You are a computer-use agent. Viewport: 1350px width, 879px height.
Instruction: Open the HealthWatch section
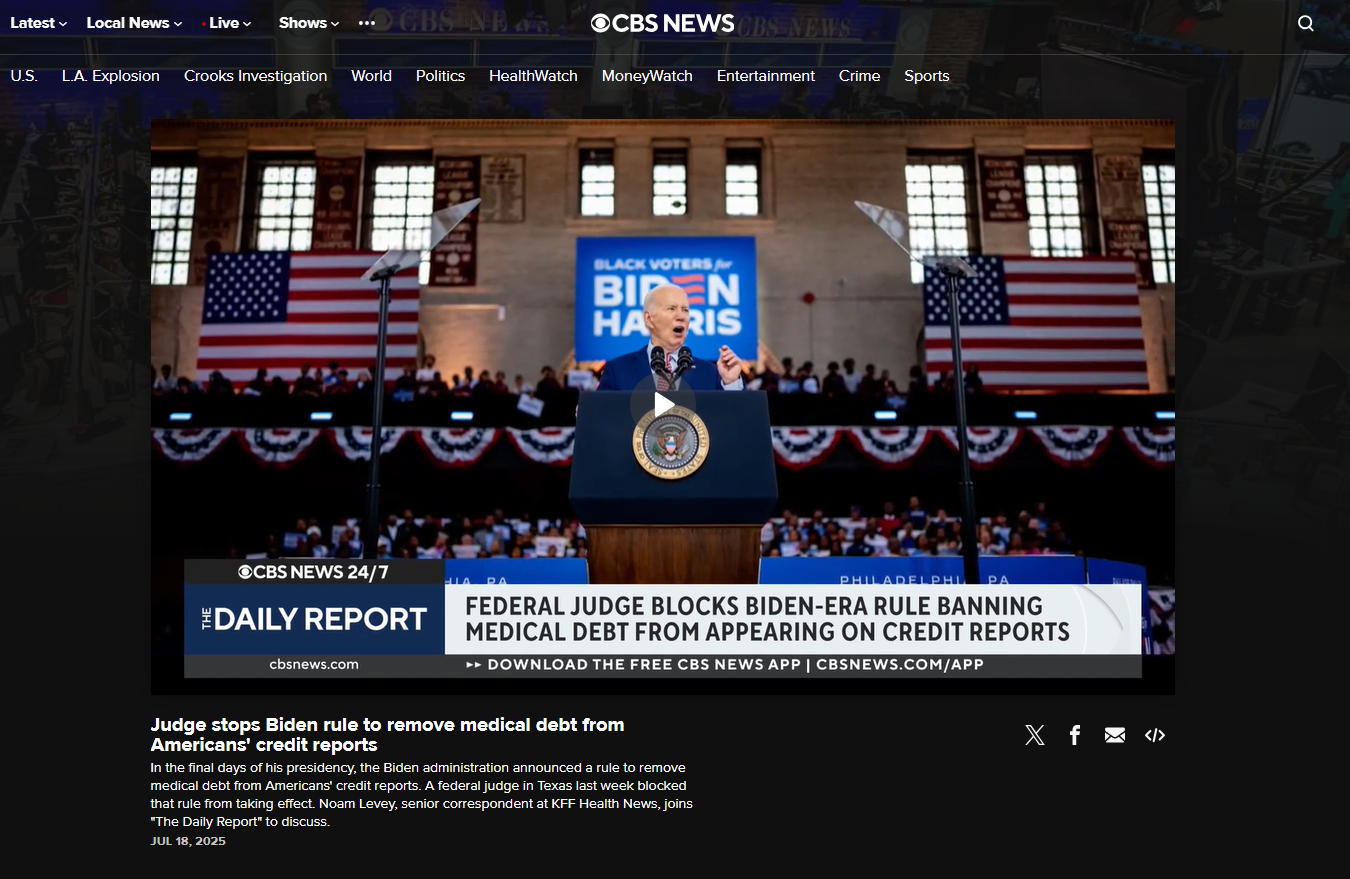(533, 76)
